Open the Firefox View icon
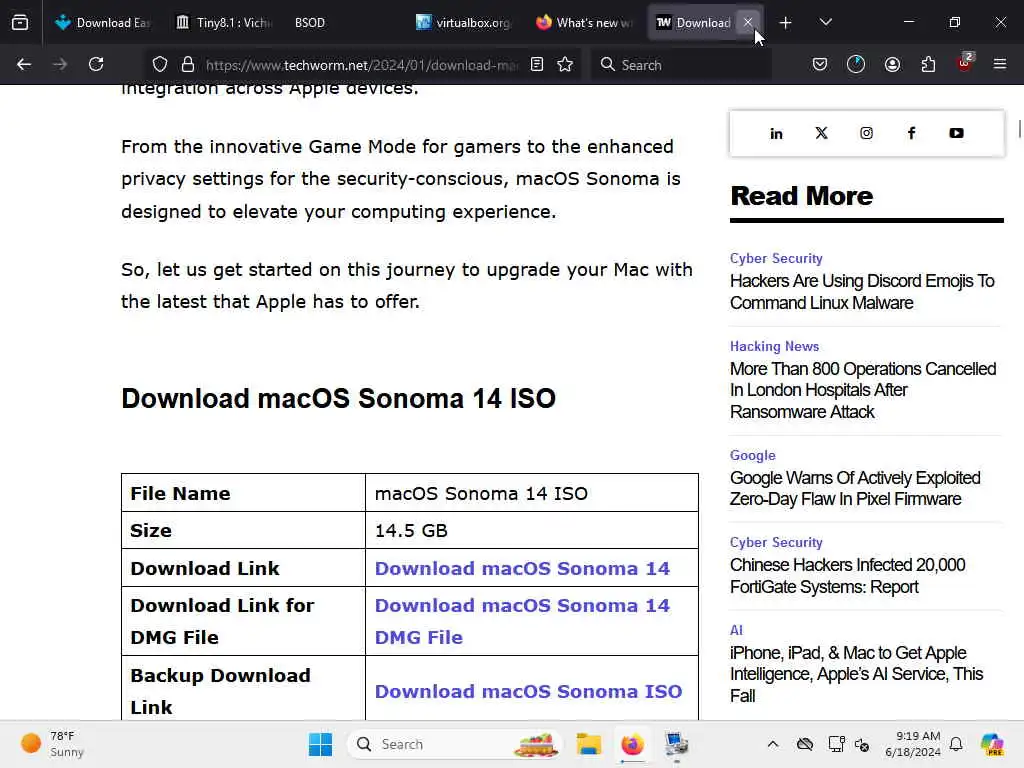Image resolution: width=1024 pixels, height=768 pixels. coord(20,23)
